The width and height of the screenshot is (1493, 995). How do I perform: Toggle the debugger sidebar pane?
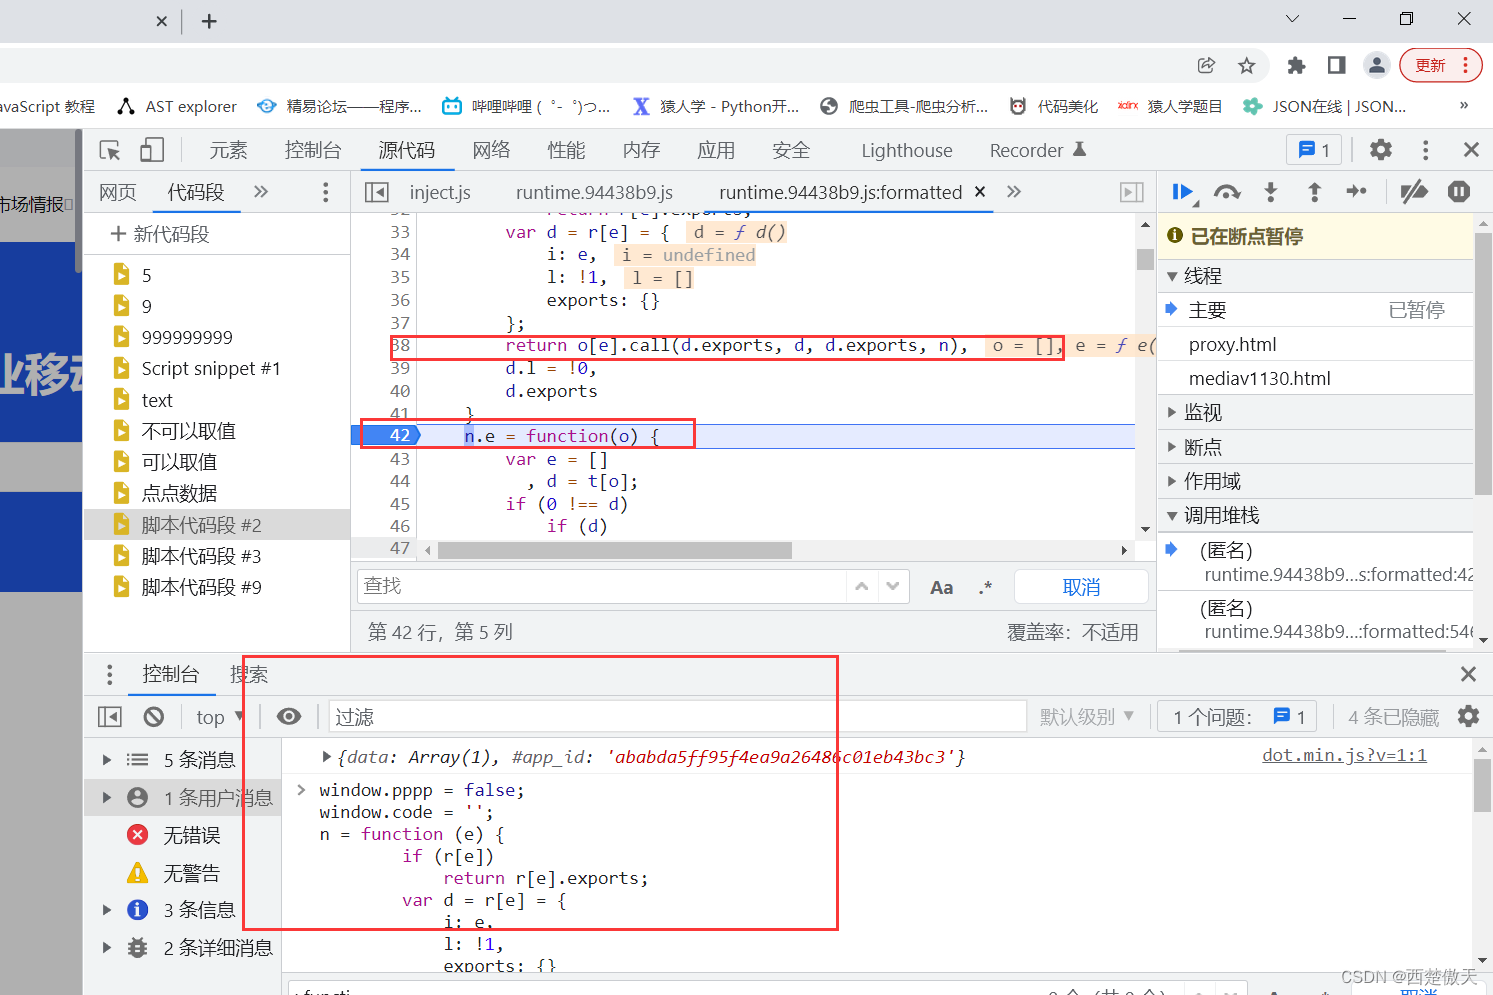pyautogui.click(x=1132, y=192)
